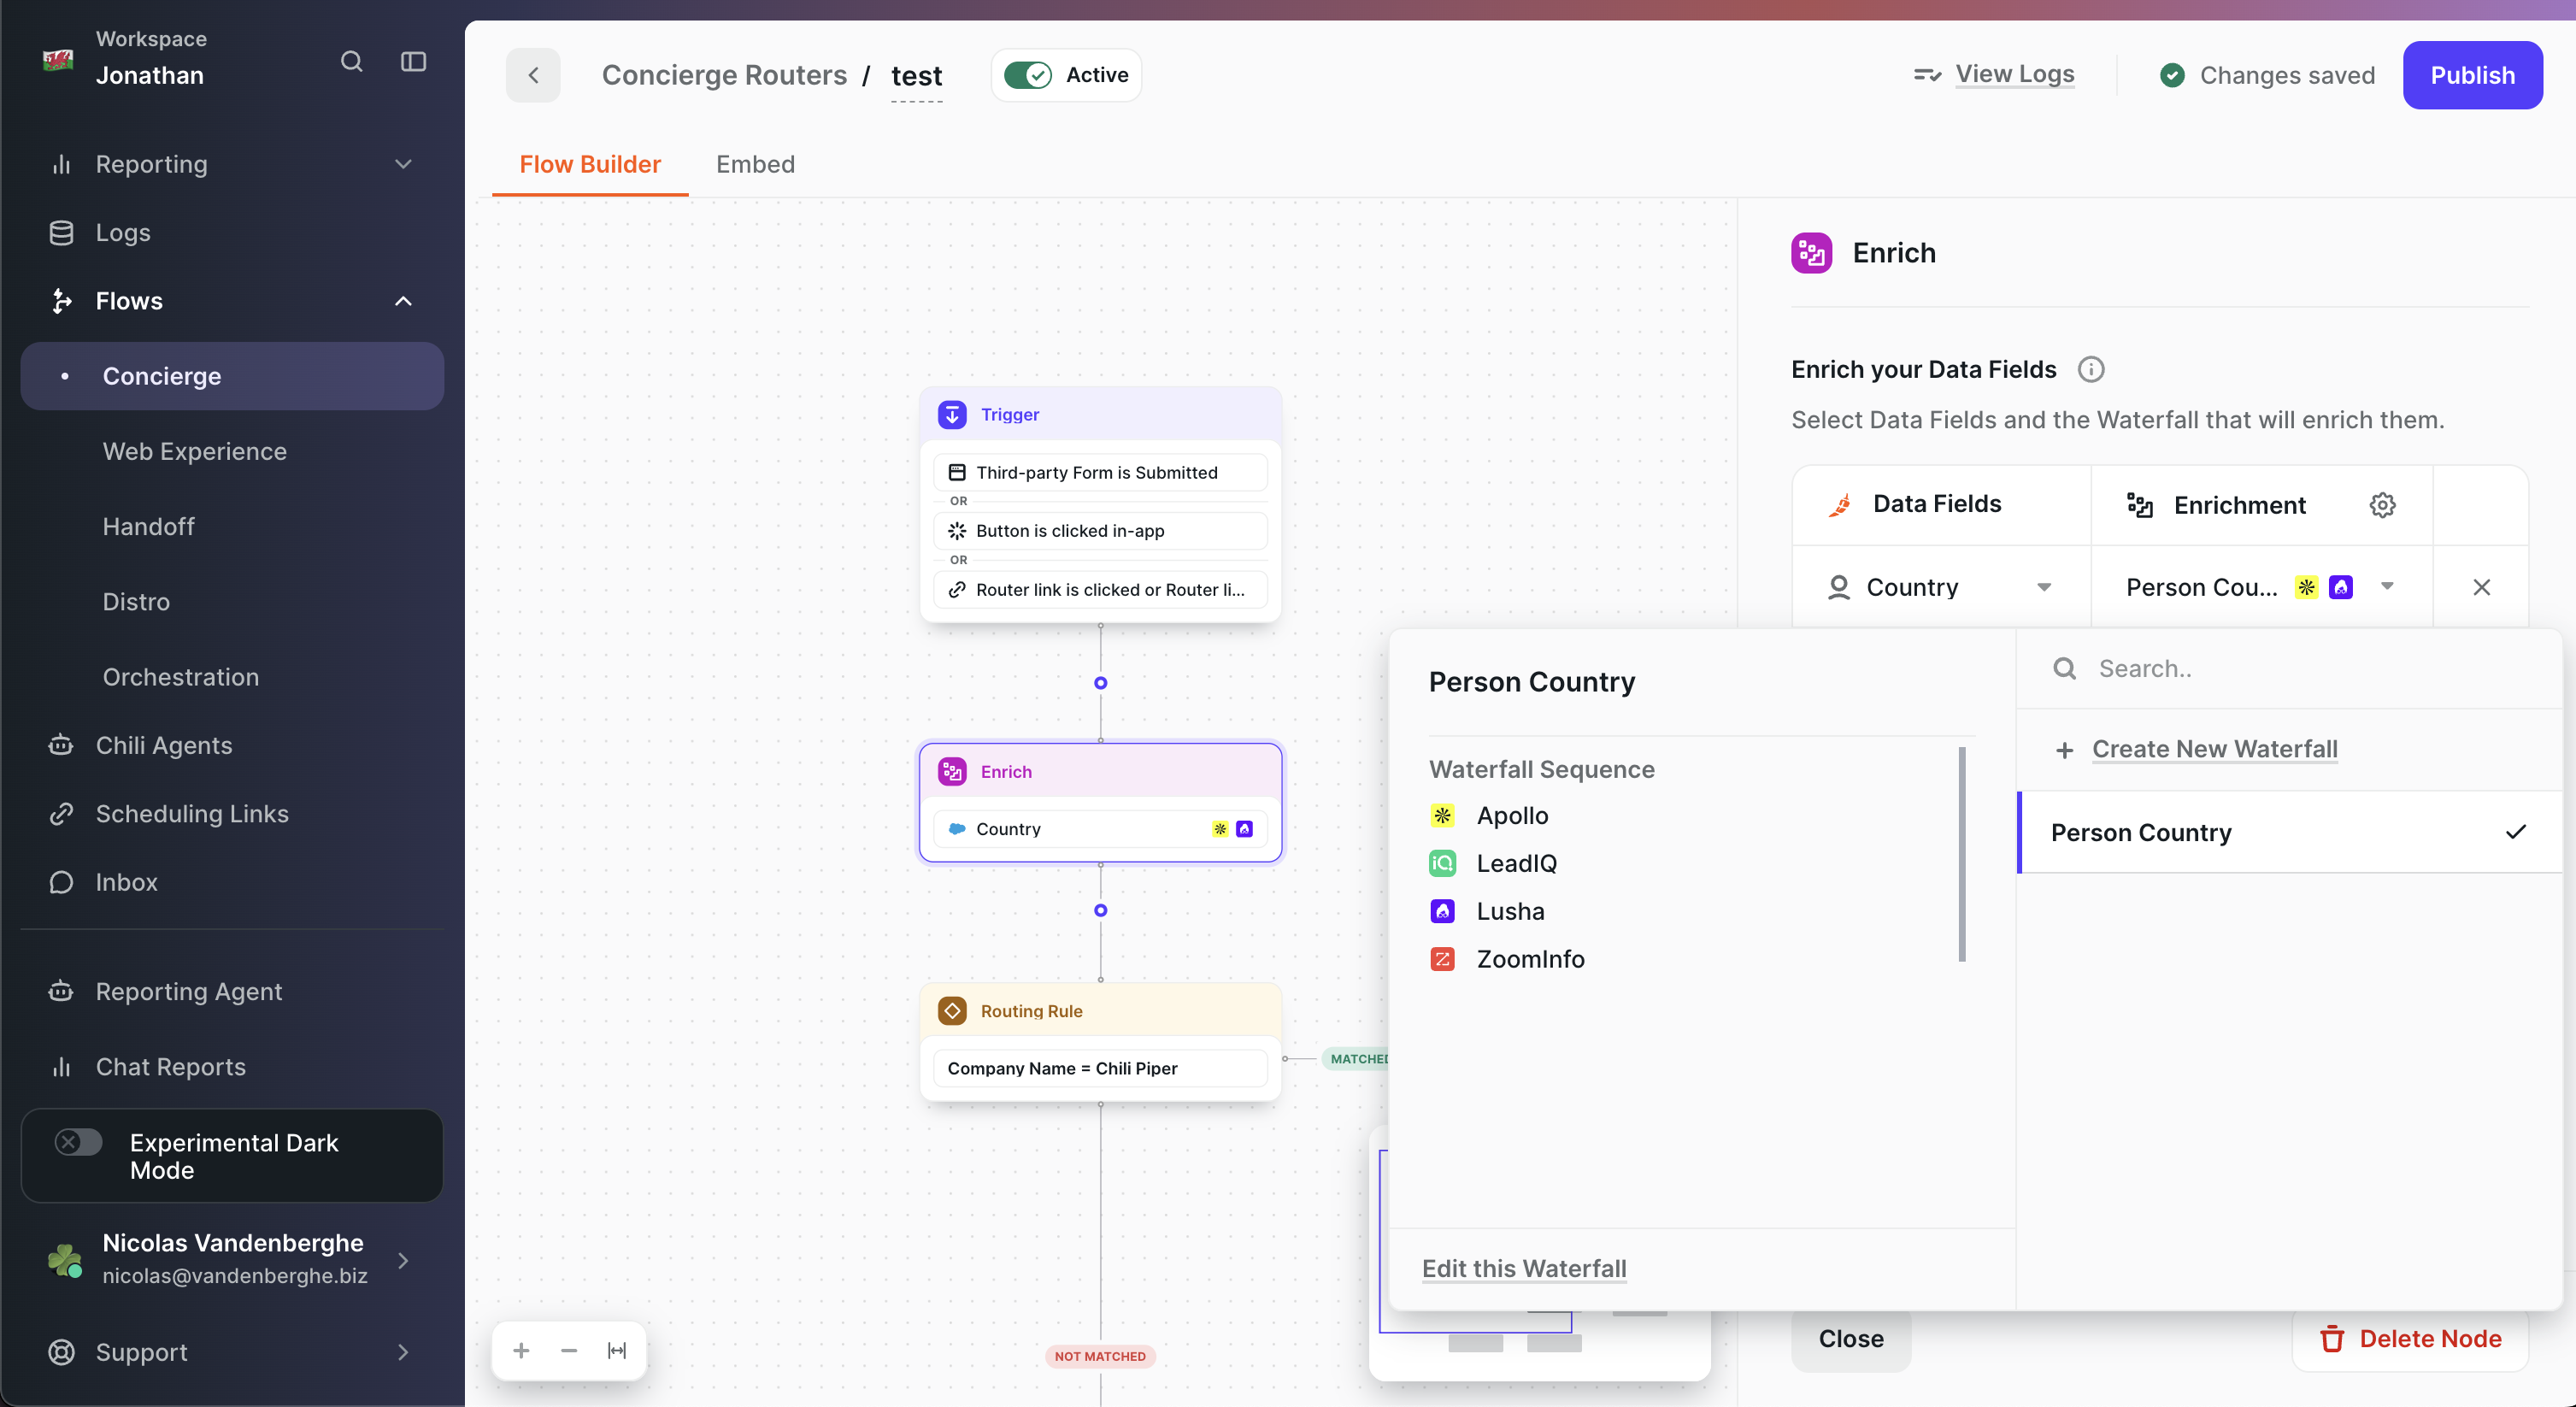2576x1407 pixels.
Task: Click the sidebar panel toggle icon
Action: click(412, 61)
